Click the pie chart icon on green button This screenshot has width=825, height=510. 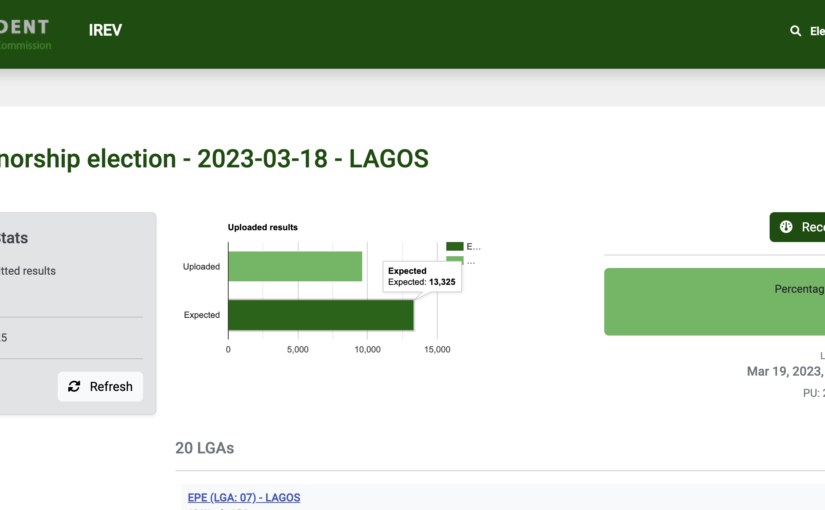click(786, 227)
